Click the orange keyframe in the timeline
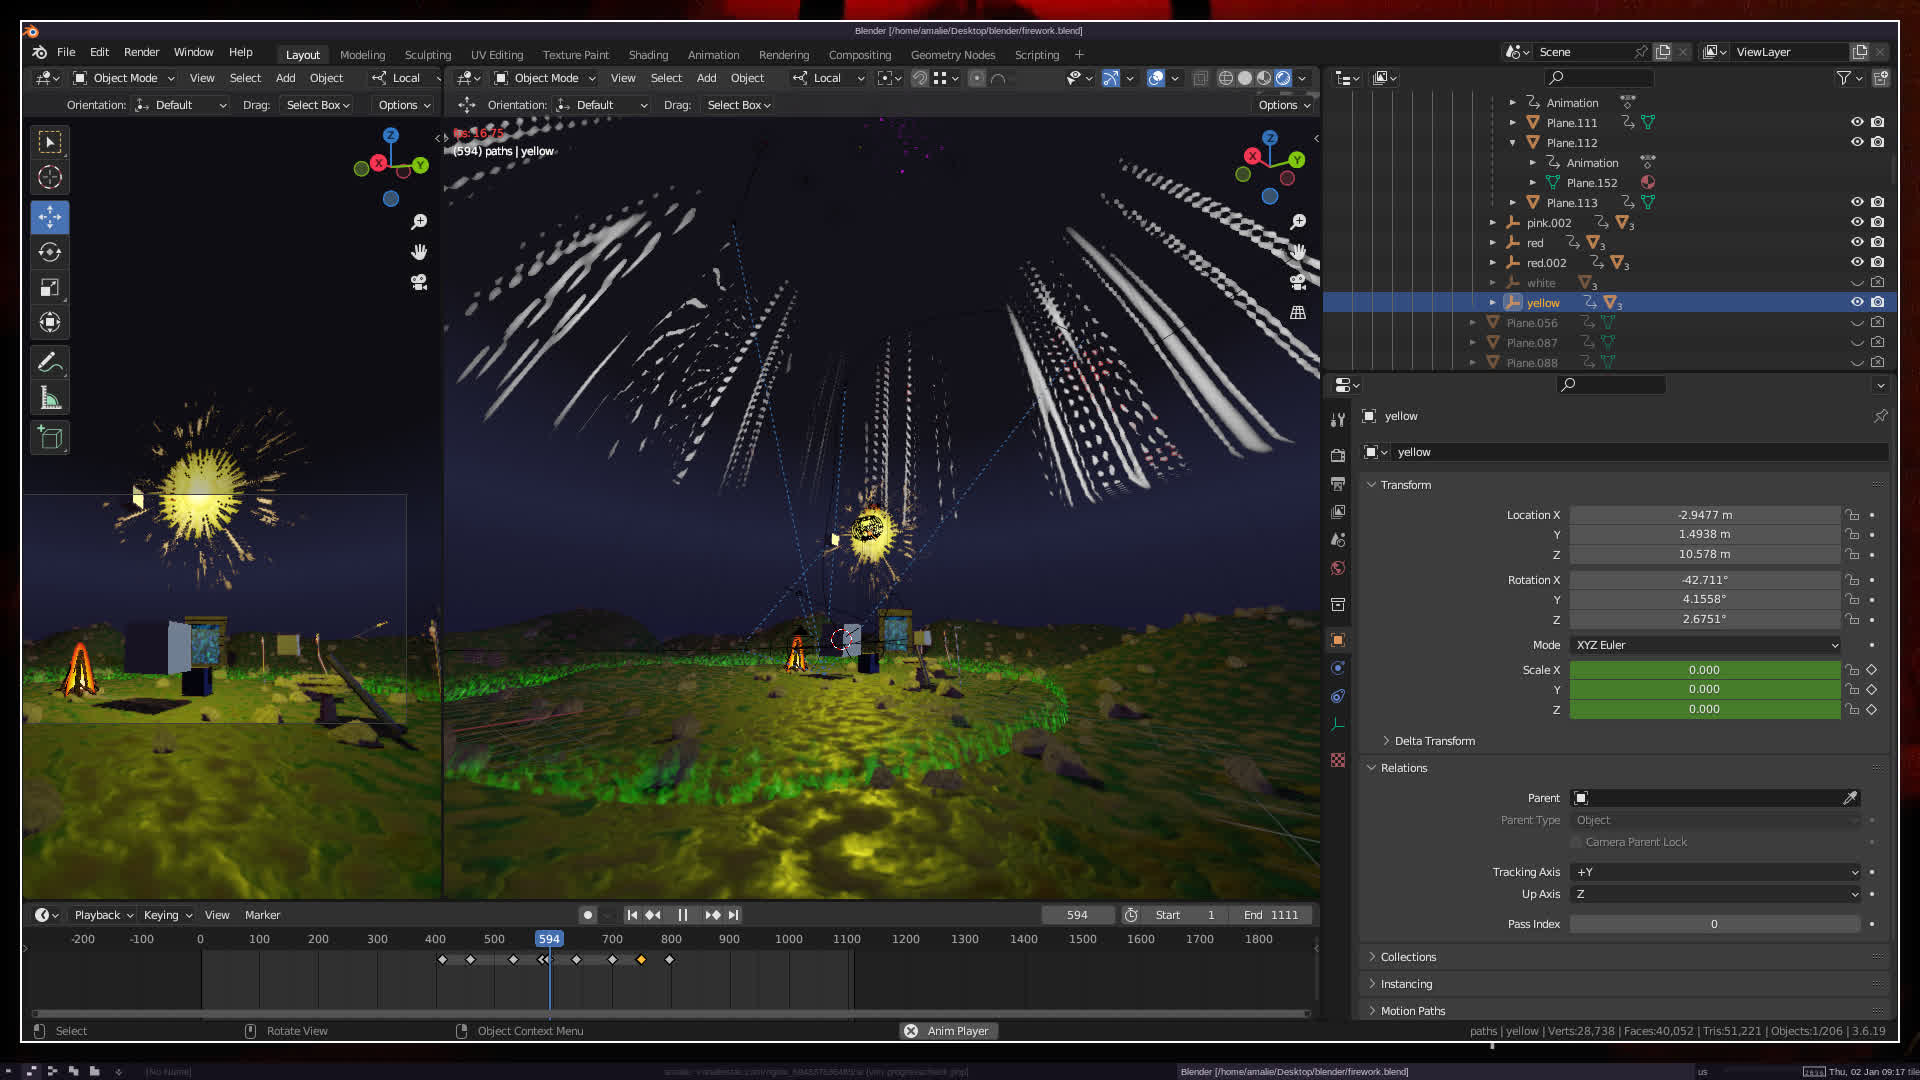The image size is (1920, 1080). pyautogui.click(x=641, y=960)
